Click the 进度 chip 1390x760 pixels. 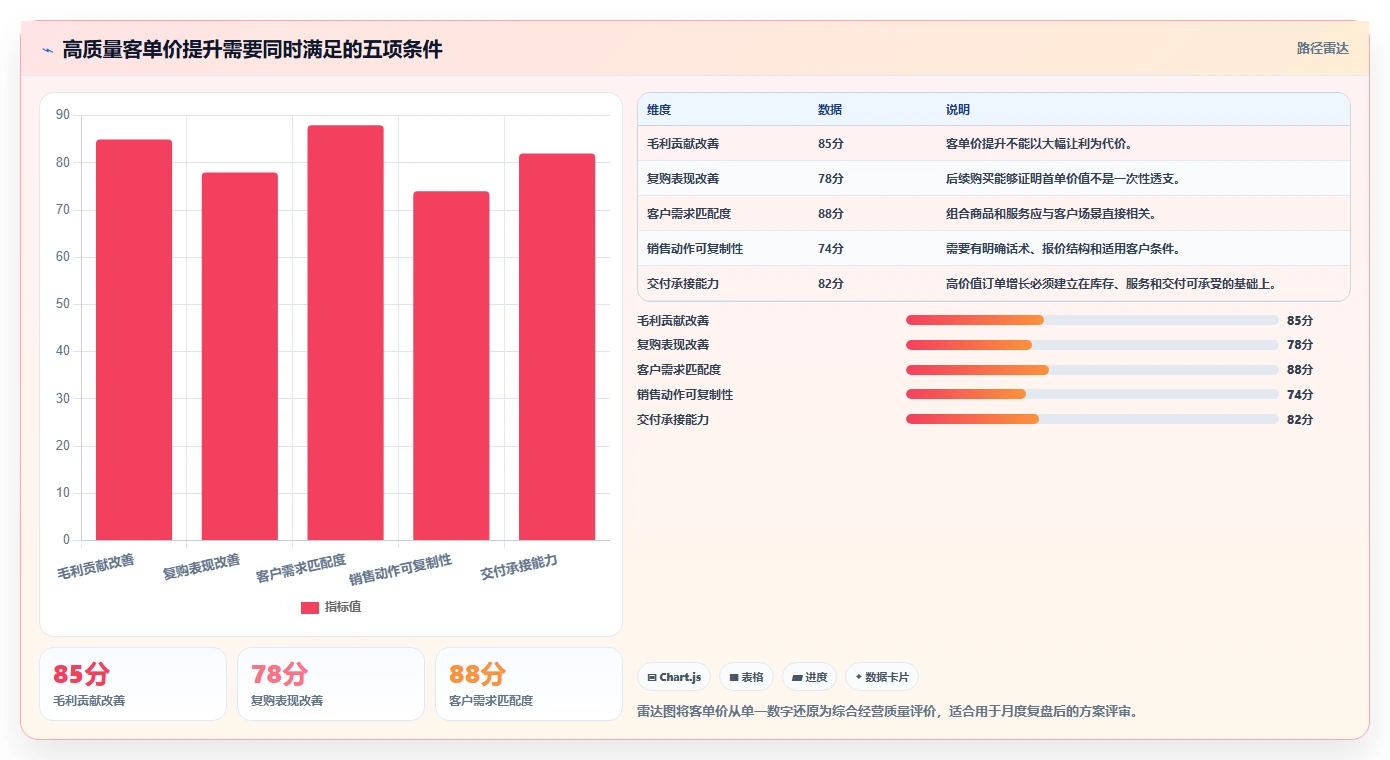click(x=809, y=677)
